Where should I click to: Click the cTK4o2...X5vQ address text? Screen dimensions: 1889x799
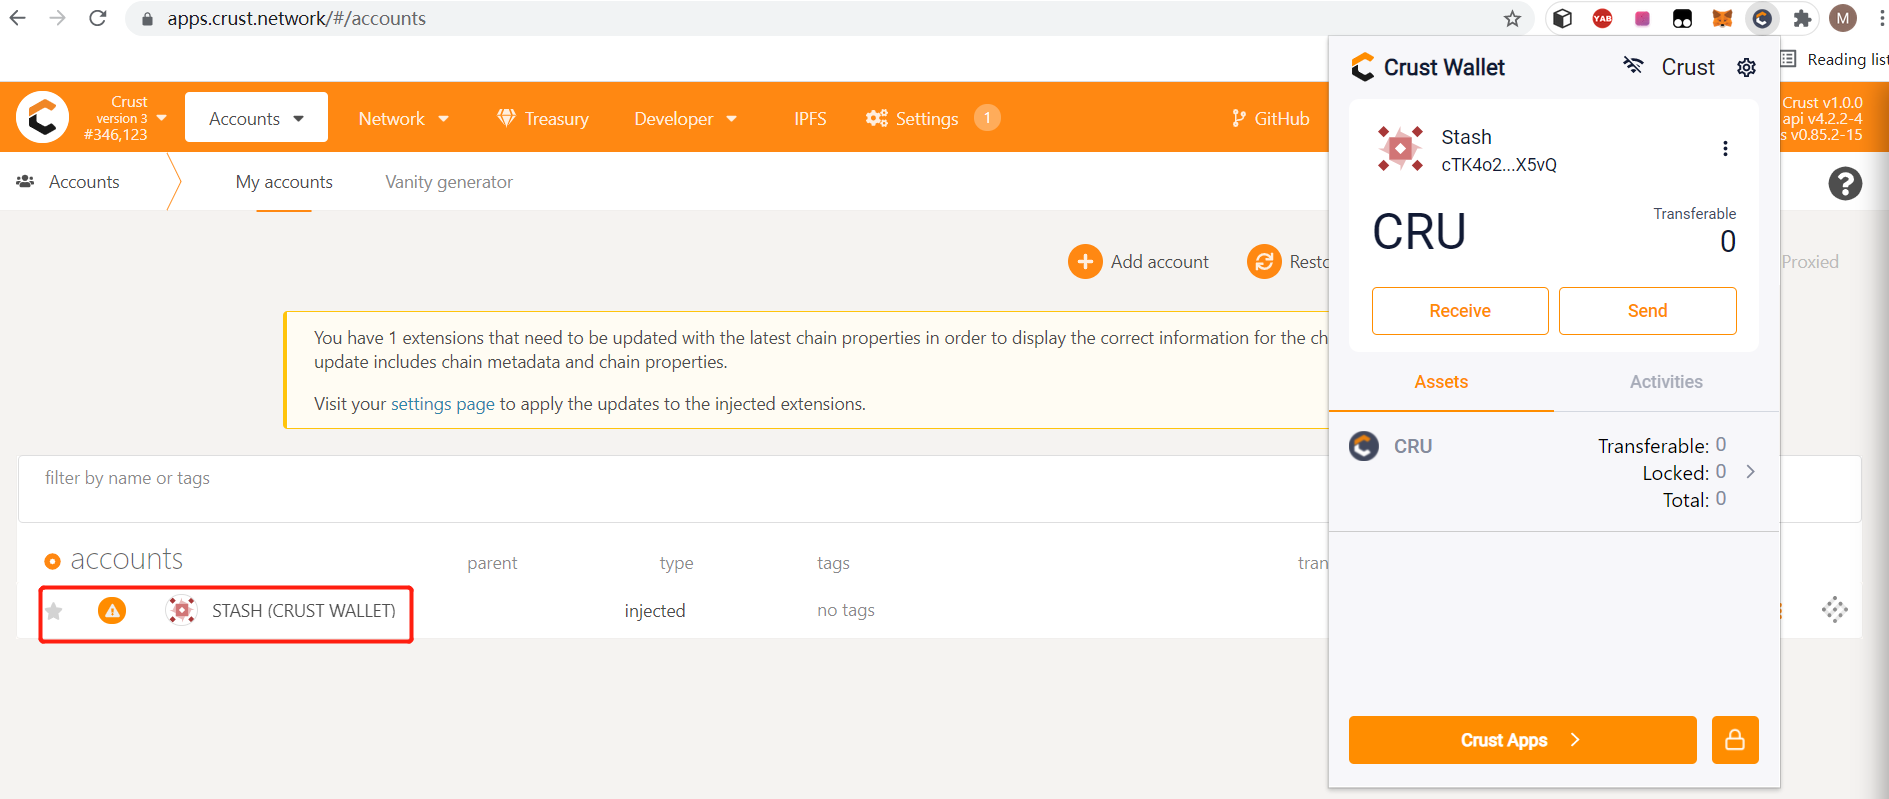(x=1499, y=165)
